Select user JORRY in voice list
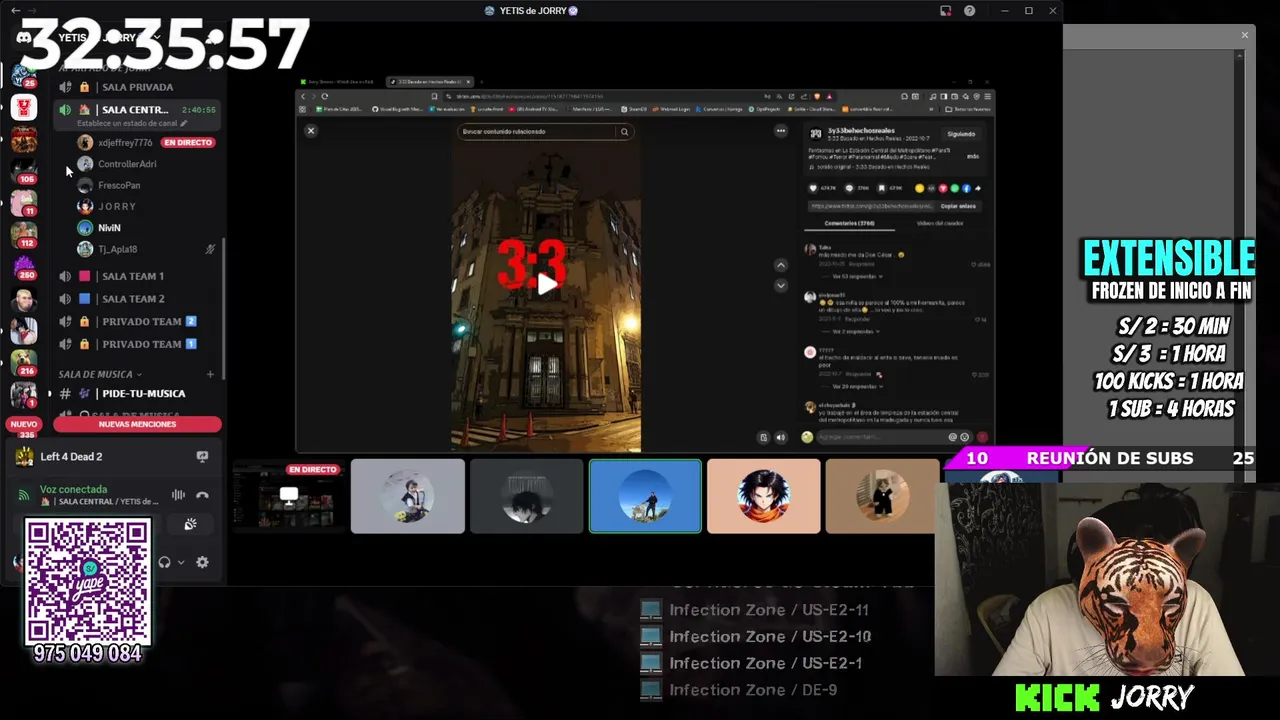This screenshot has width=1280, height=720. pos(117,206)
